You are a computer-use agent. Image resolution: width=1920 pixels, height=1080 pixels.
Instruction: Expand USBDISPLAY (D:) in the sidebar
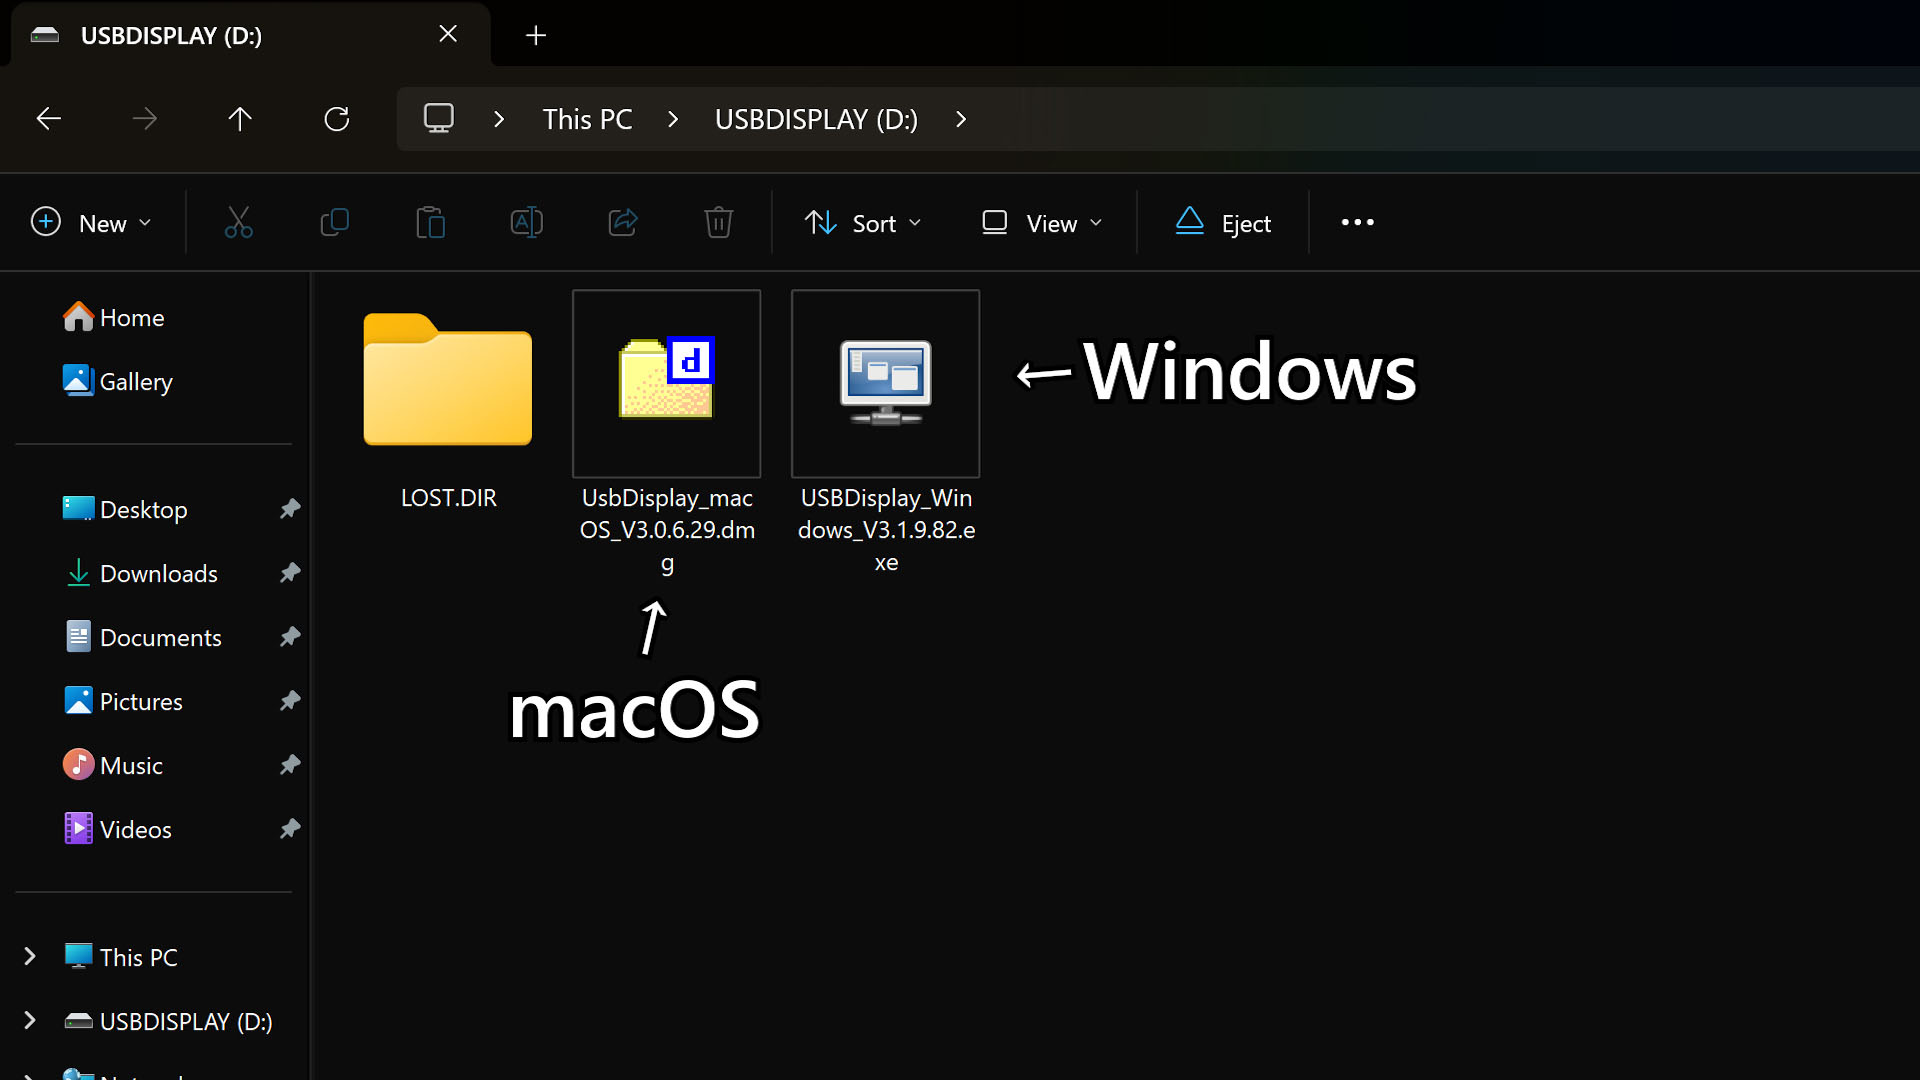tap(30, 1021)
